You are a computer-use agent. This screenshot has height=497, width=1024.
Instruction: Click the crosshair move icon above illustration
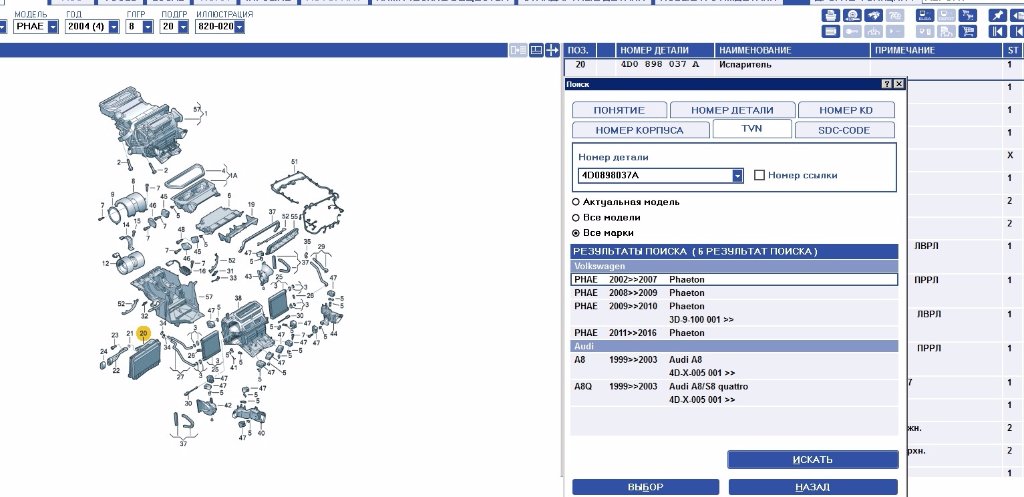553,50
